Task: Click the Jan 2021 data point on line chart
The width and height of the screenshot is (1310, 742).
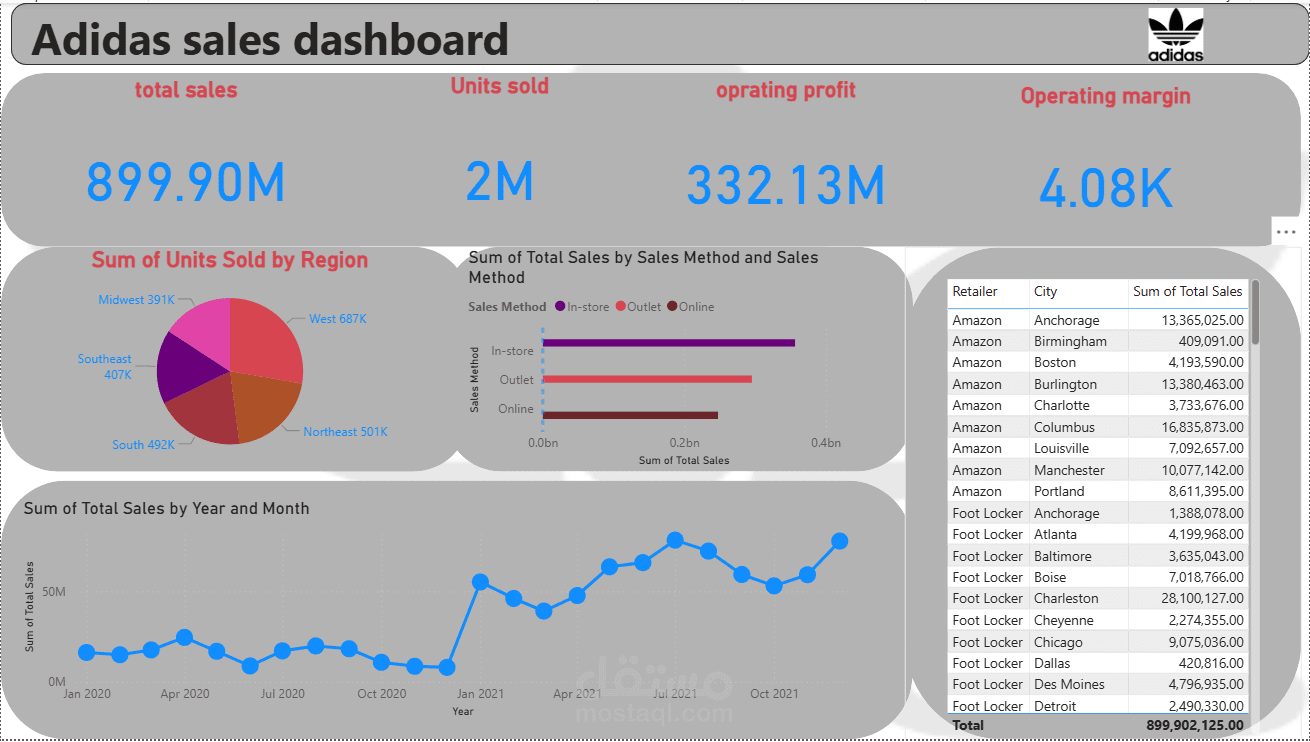Action: coord(480,582)
